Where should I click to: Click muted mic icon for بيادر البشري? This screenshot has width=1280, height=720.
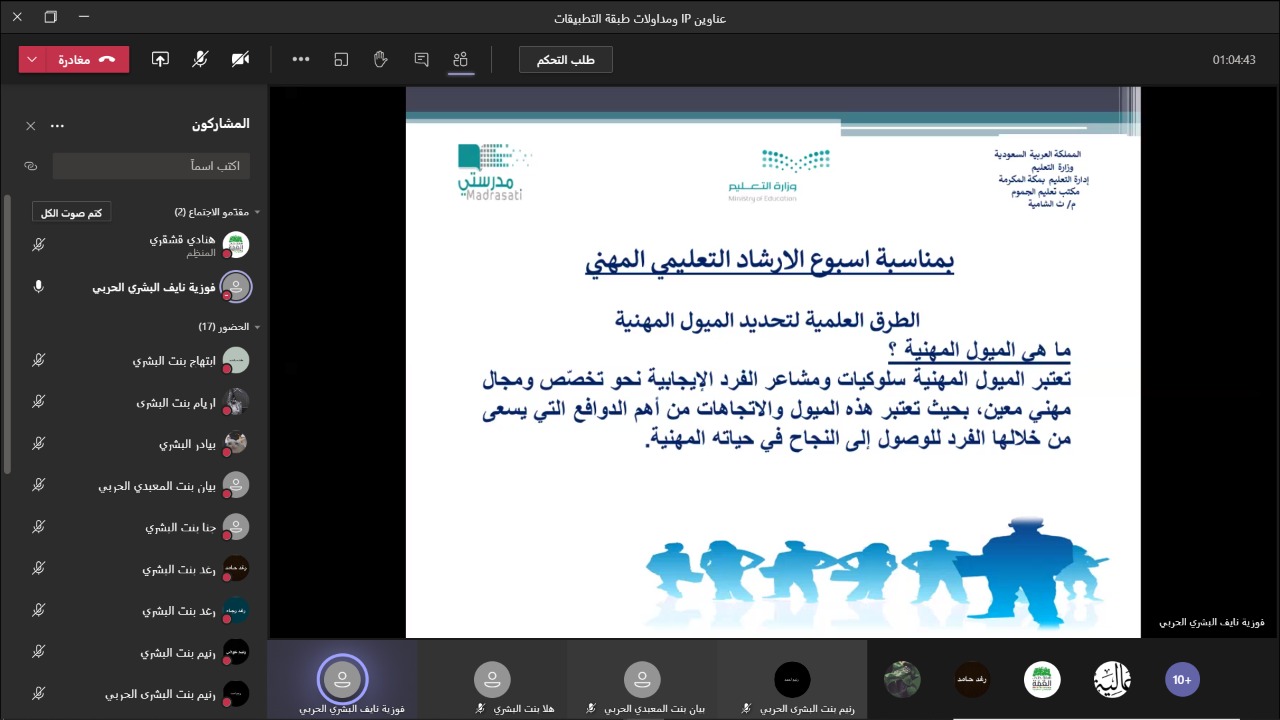[x=38, y=444]
